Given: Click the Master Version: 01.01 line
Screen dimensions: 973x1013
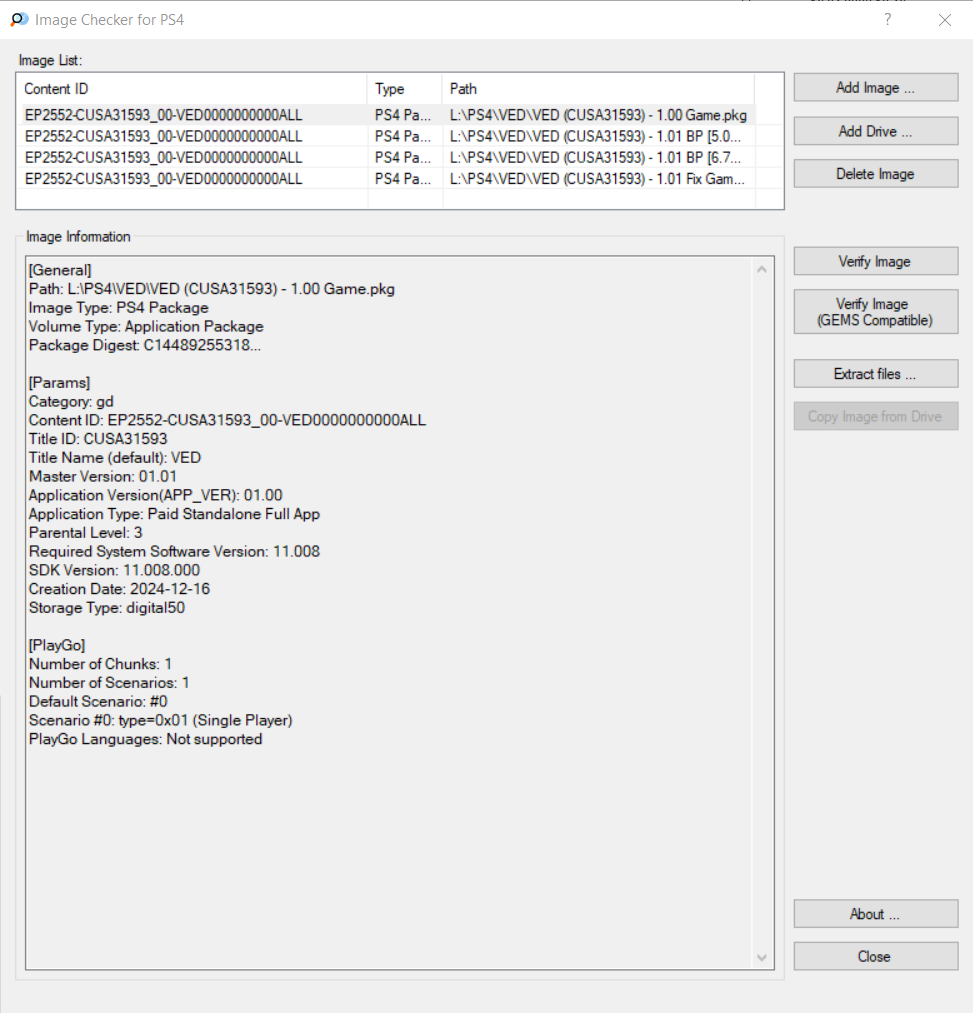Looking at the screenshot, I should point(103,476).
